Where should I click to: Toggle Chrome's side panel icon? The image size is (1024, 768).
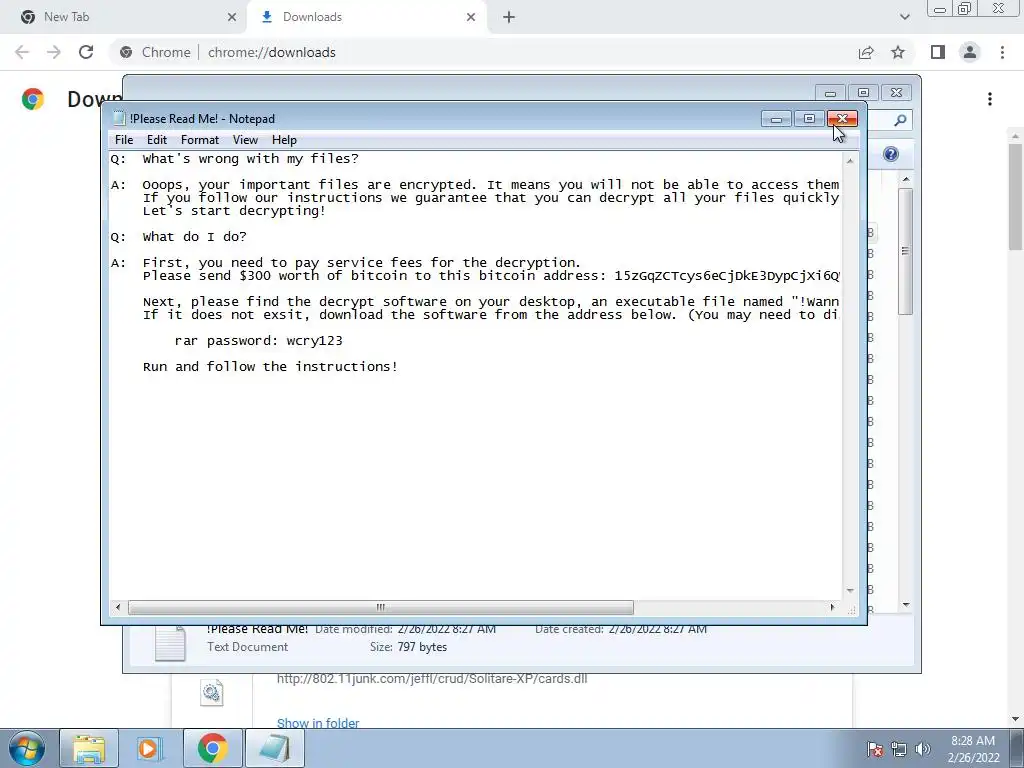coord(938,52)
